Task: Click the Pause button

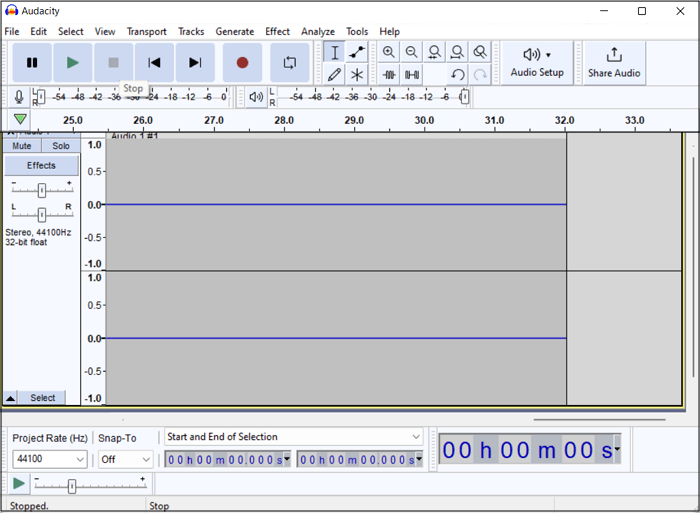Action: [32, 63]
